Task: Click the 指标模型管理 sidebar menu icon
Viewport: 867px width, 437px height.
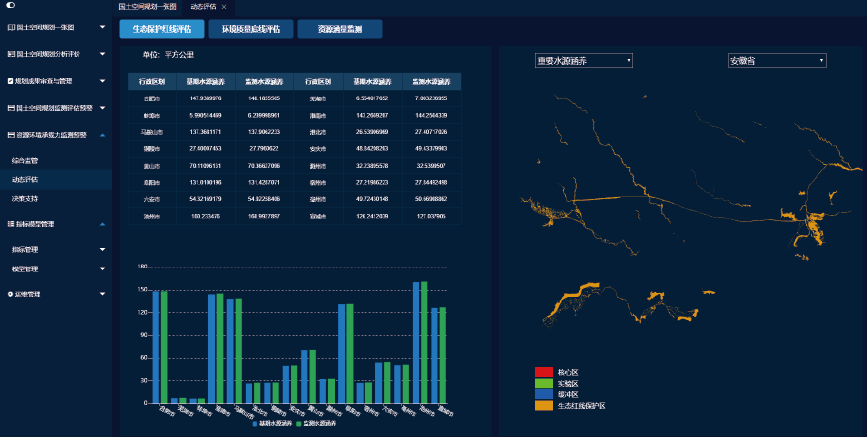Action: tap(10, 224)
